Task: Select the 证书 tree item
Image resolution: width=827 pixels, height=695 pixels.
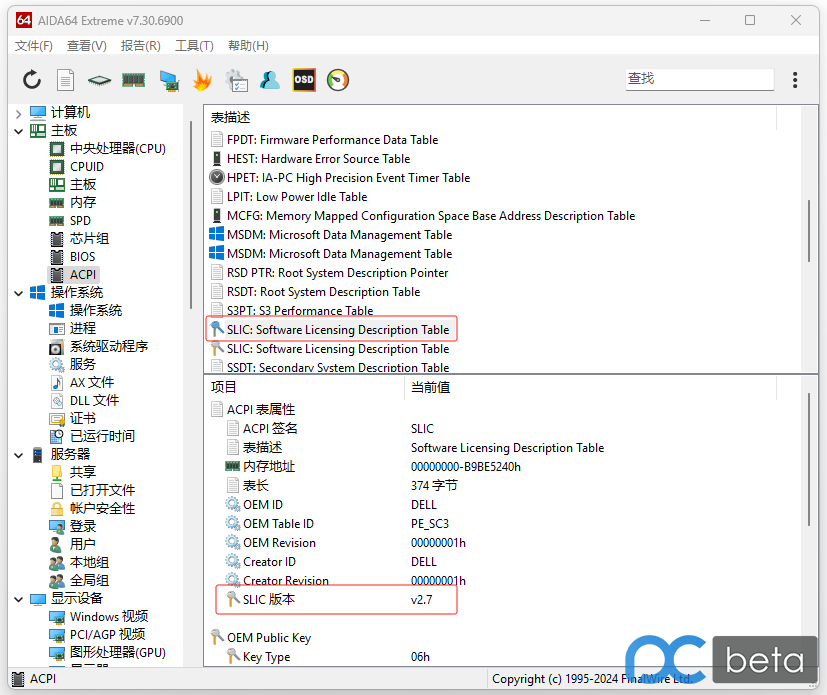Action: [73, 419]
